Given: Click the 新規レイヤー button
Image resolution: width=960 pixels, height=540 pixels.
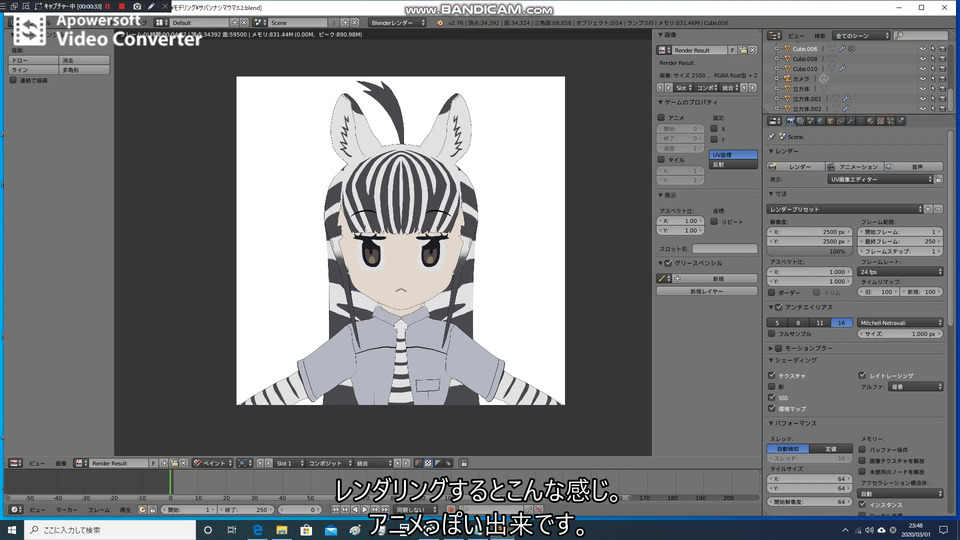Looking at the screenshot, I should [707, 291].
